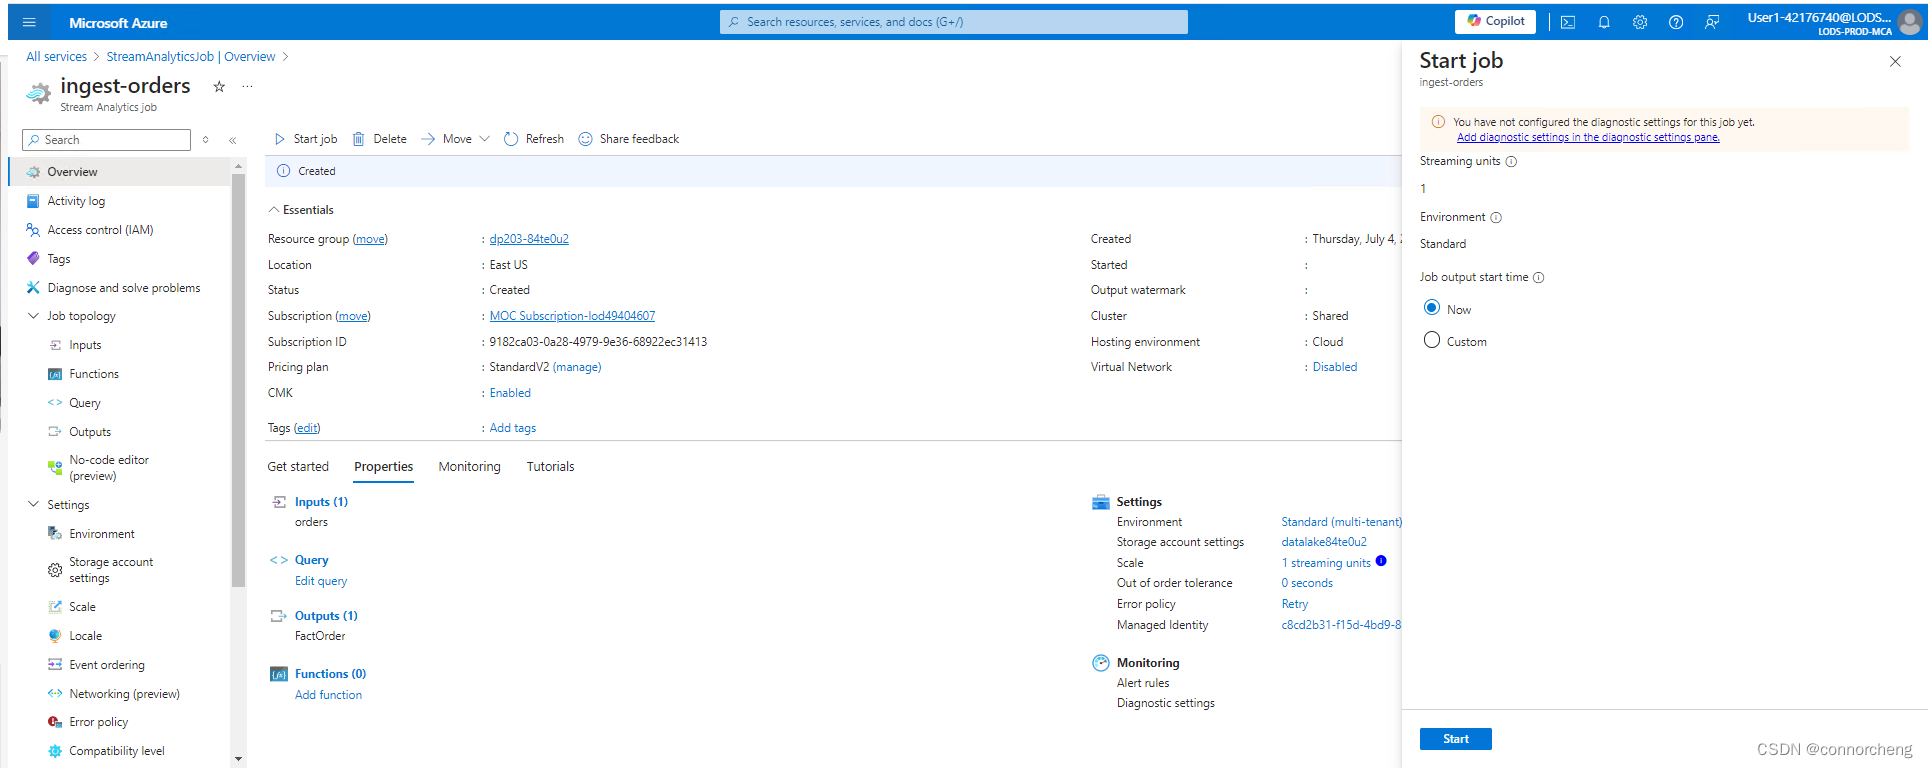Collapse the Job topology group
This screenshot has width=1928, height=768.
pyautogui.click(x=33, y=316)
